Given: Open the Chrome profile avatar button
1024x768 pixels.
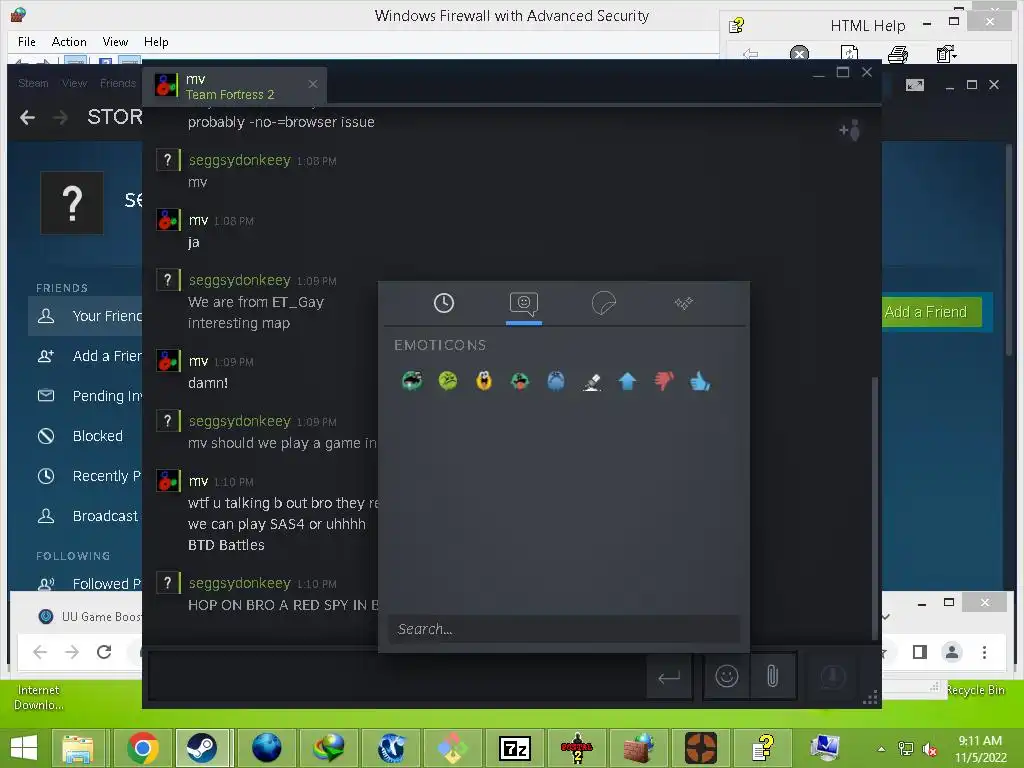Looking at the screenshot, I should coord(952,652).
